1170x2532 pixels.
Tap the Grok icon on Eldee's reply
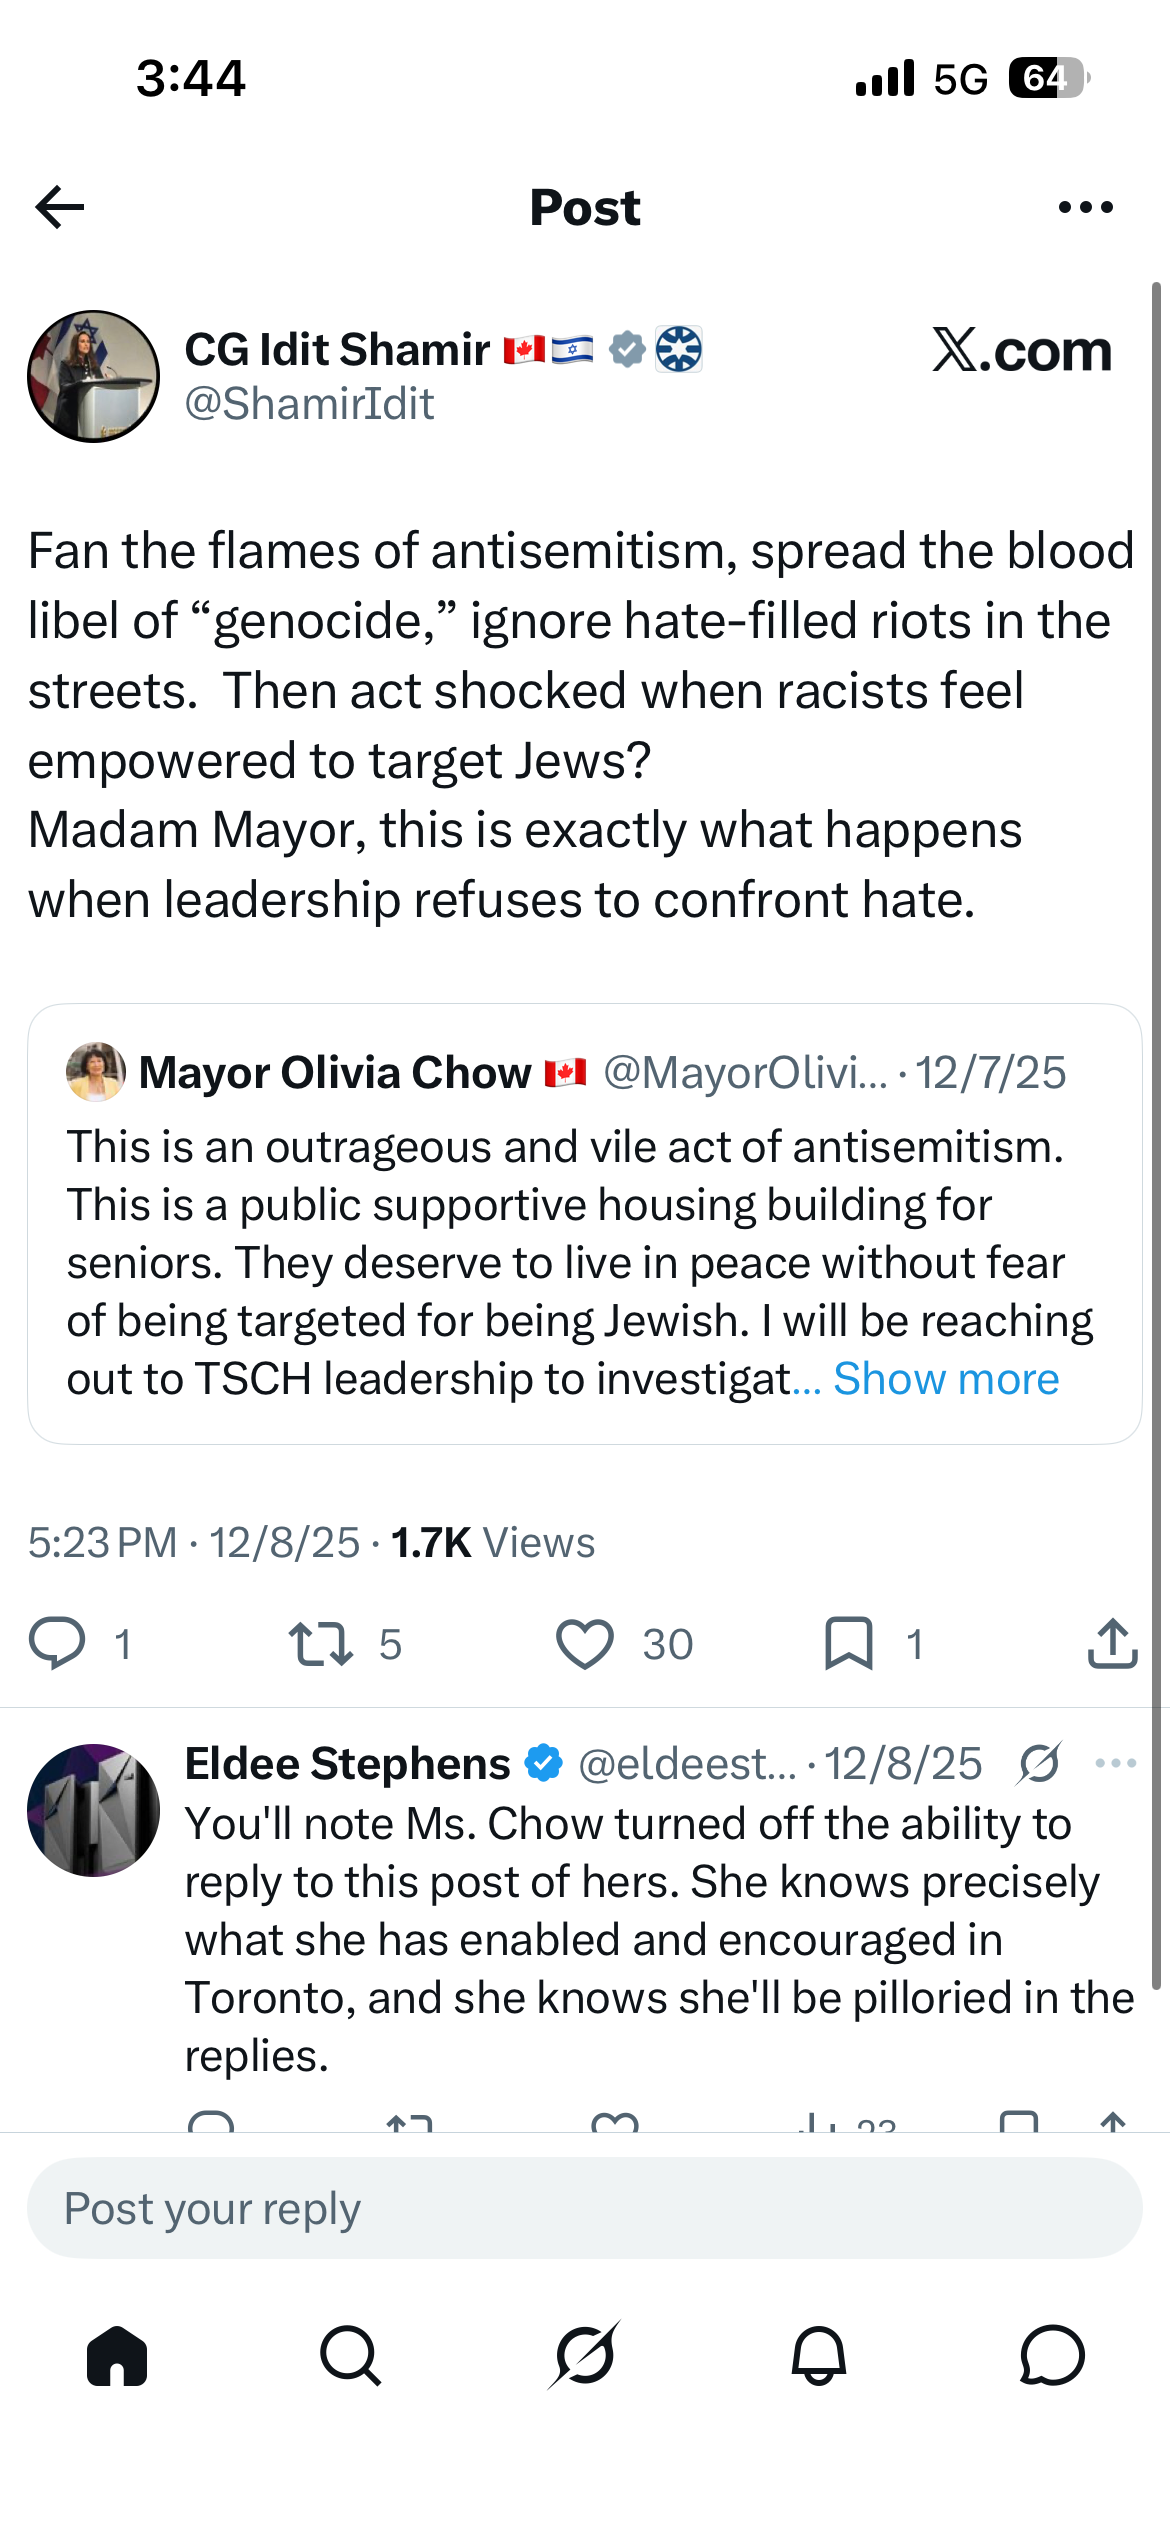1040,1764
